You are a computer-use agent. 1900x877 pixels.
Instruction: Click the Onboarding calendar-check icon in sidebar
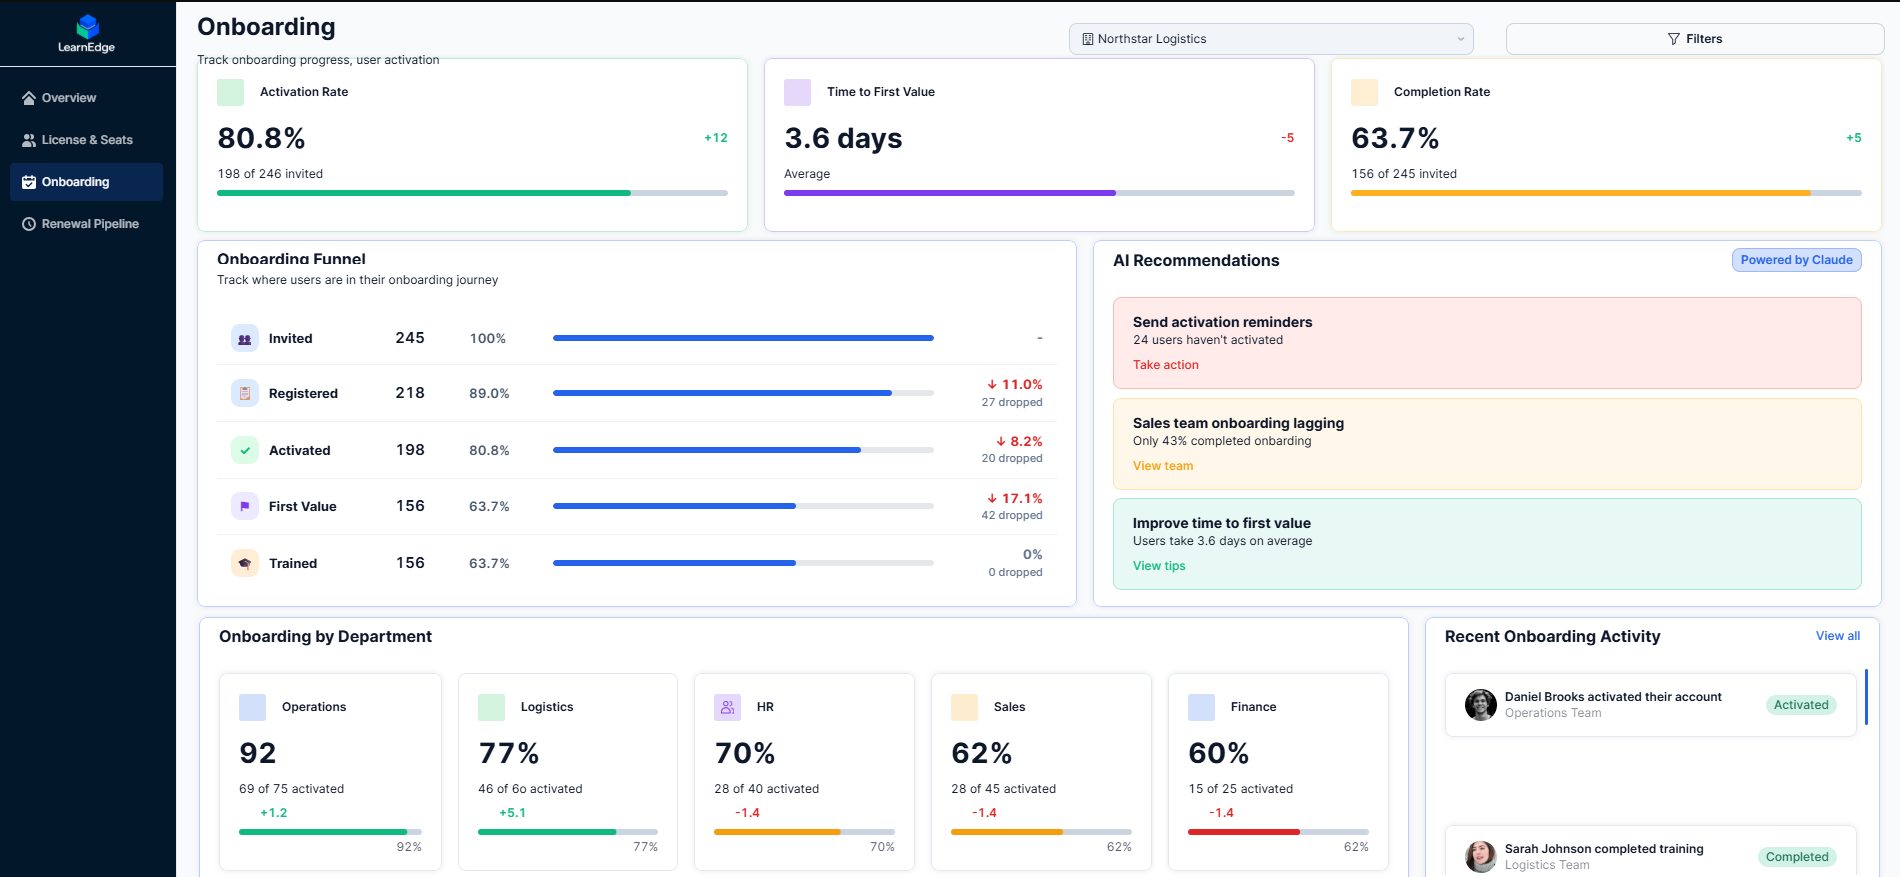click(29, 182)
